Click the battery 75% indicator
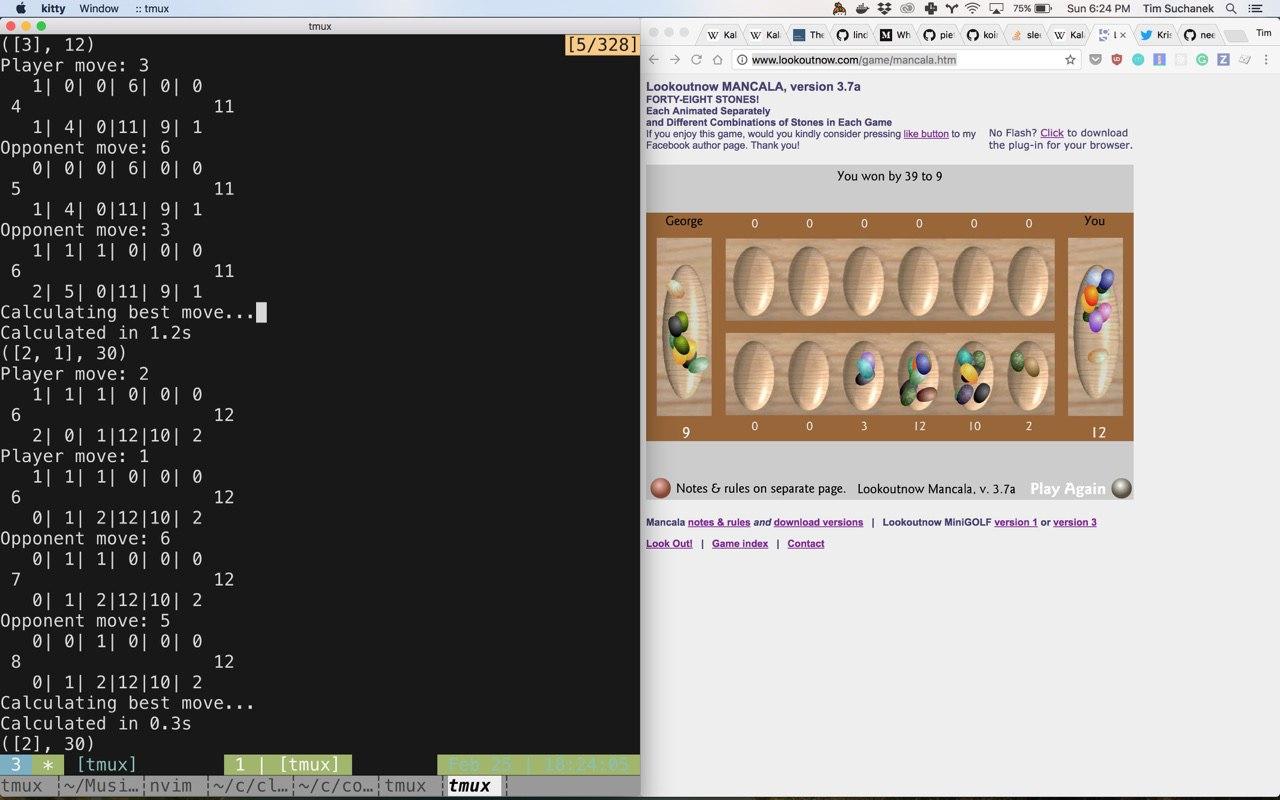Viewport: 1280px width, 800px height. (x=1034, y=8)
